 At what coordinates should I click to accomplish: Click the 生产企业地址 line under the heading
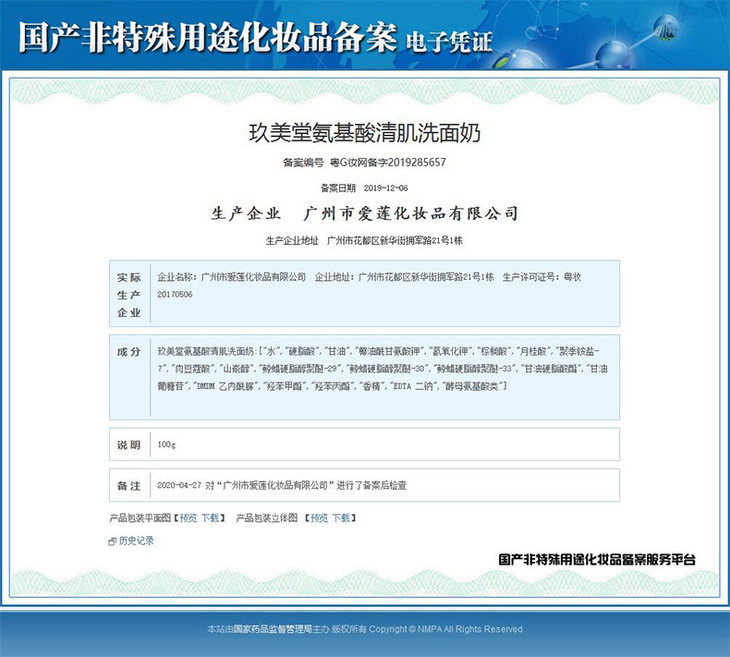click(x=364, y=241)
